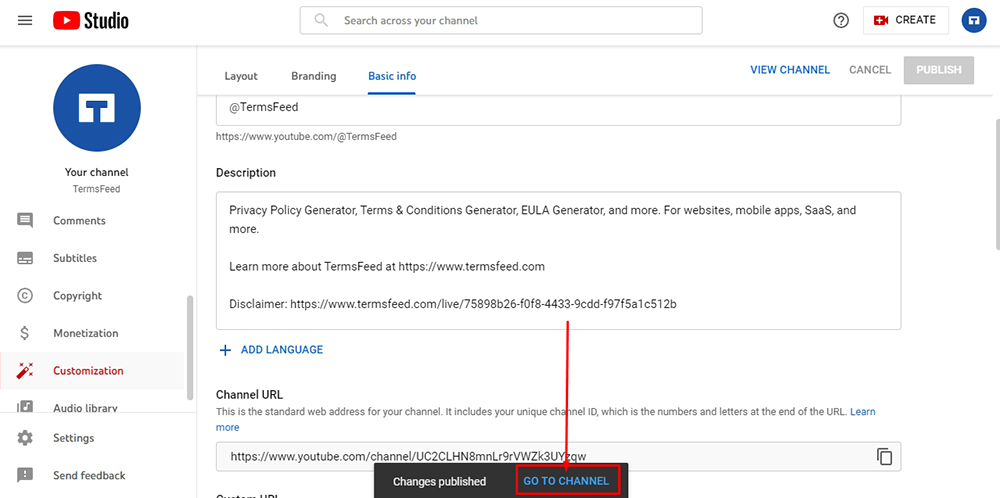
Task: Open Customization in the sidebar
Action: coord(92,370)
